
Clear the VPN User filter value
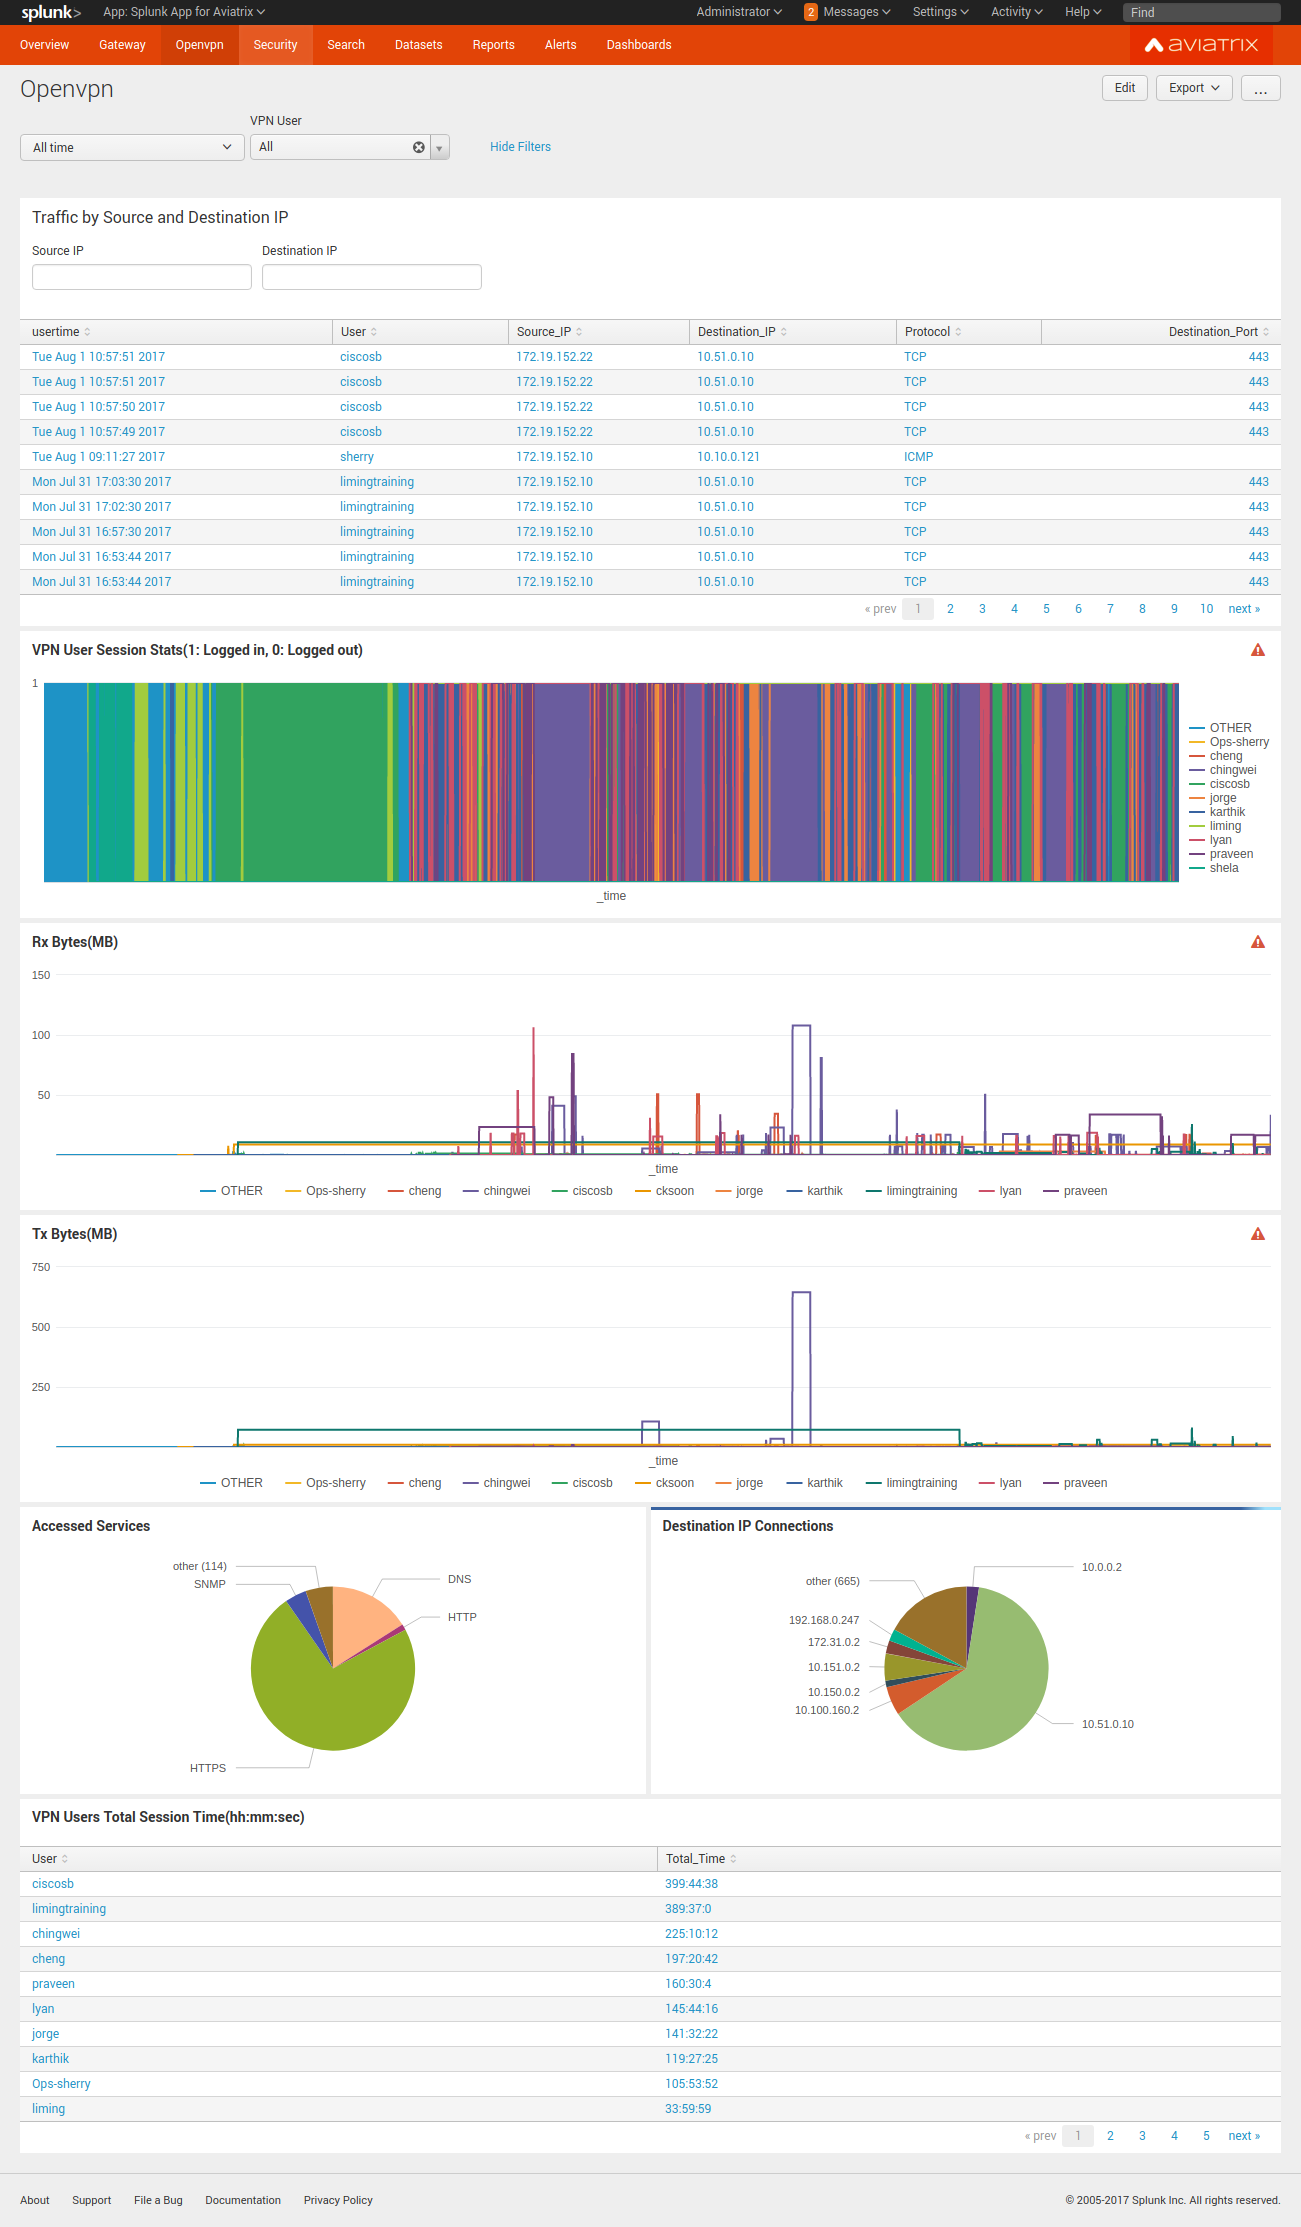tap(419, 147)
